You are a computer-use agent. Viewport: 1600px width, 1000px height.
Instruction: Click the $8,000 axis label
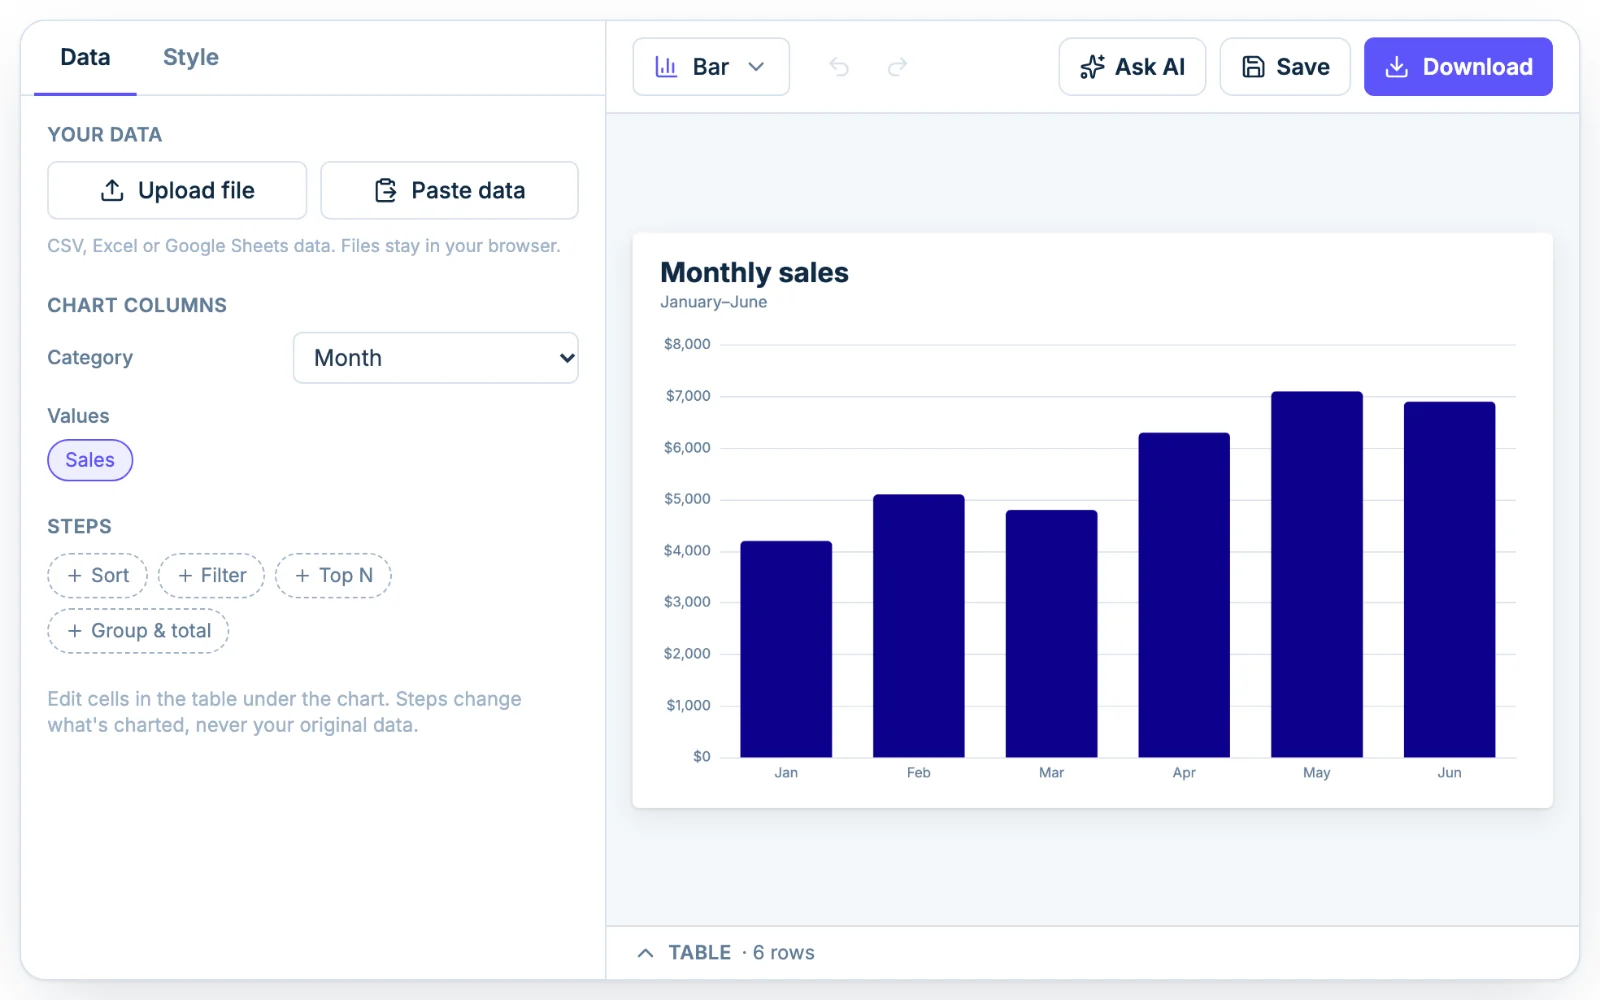tap(687, 344)
